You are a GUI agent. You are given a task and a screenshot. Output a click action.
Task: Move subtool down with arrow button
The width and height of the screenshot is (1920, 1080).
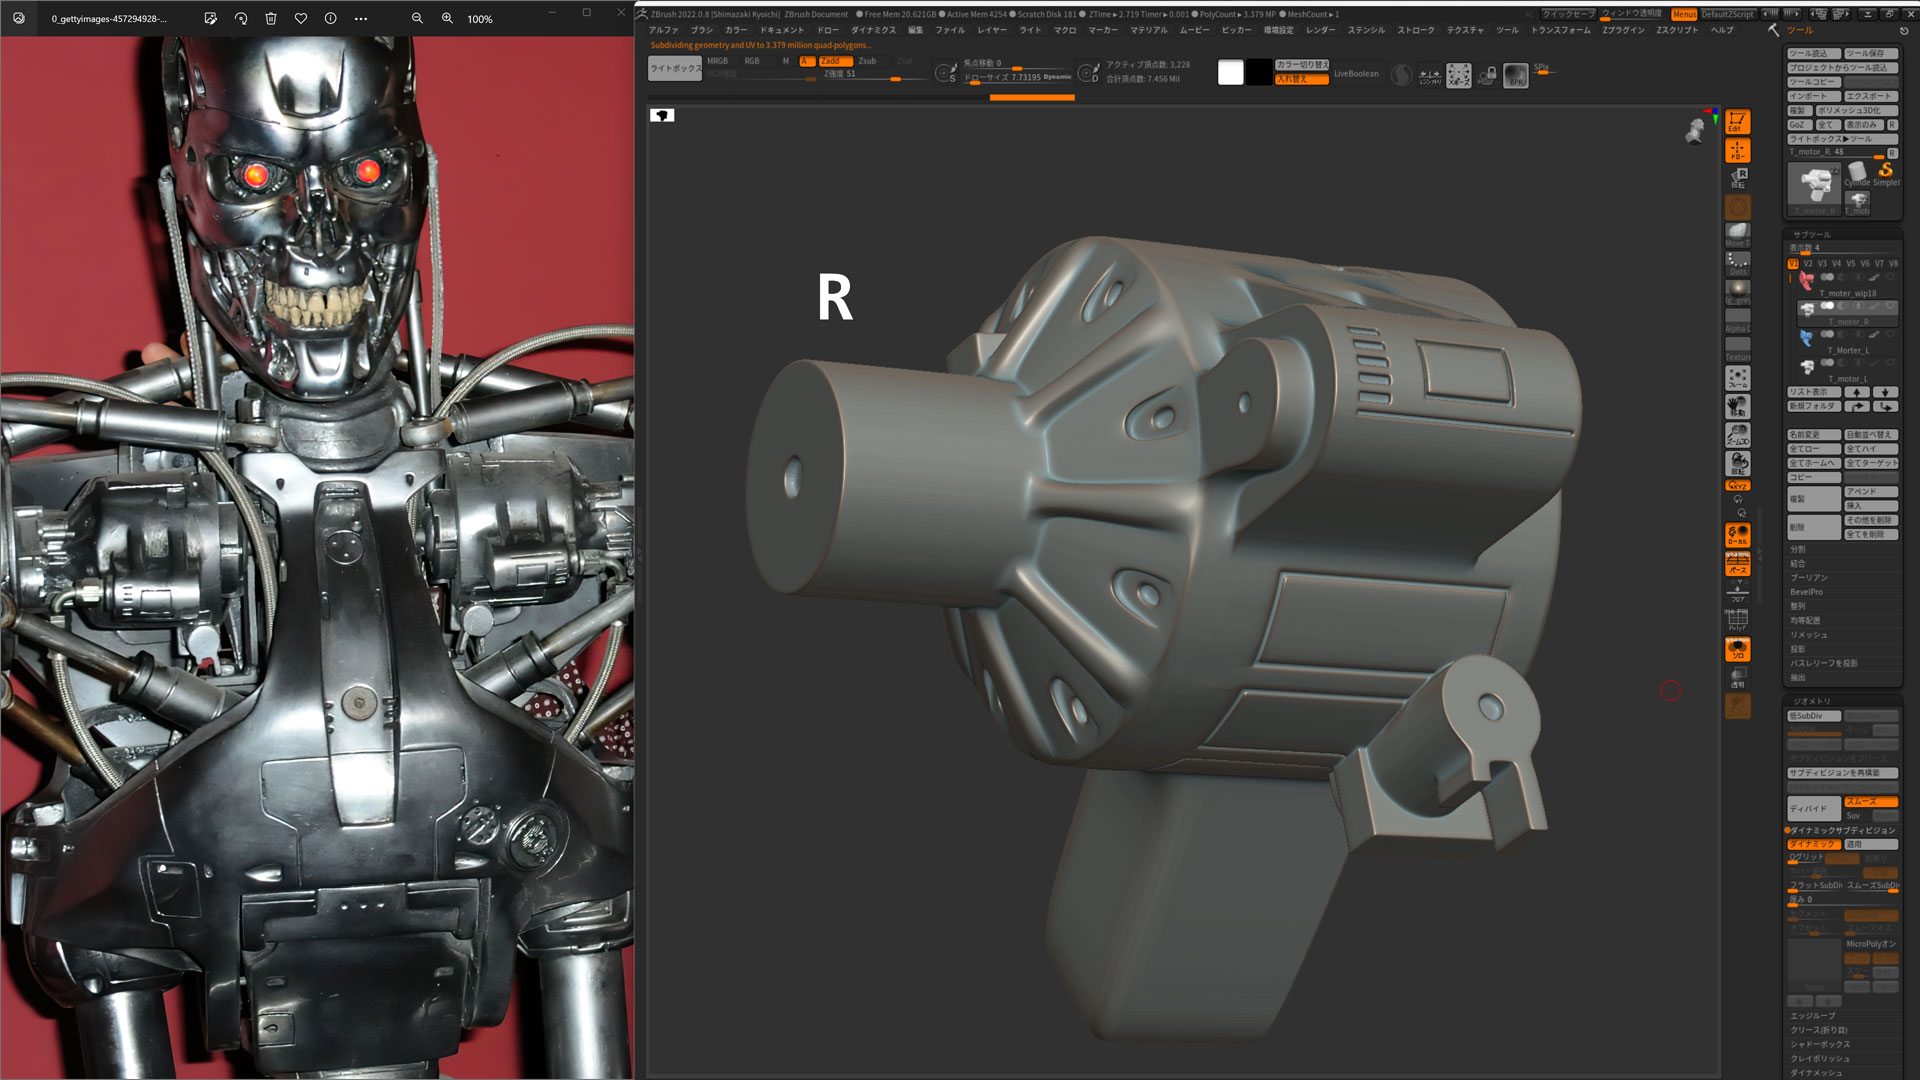(1886, 392)
